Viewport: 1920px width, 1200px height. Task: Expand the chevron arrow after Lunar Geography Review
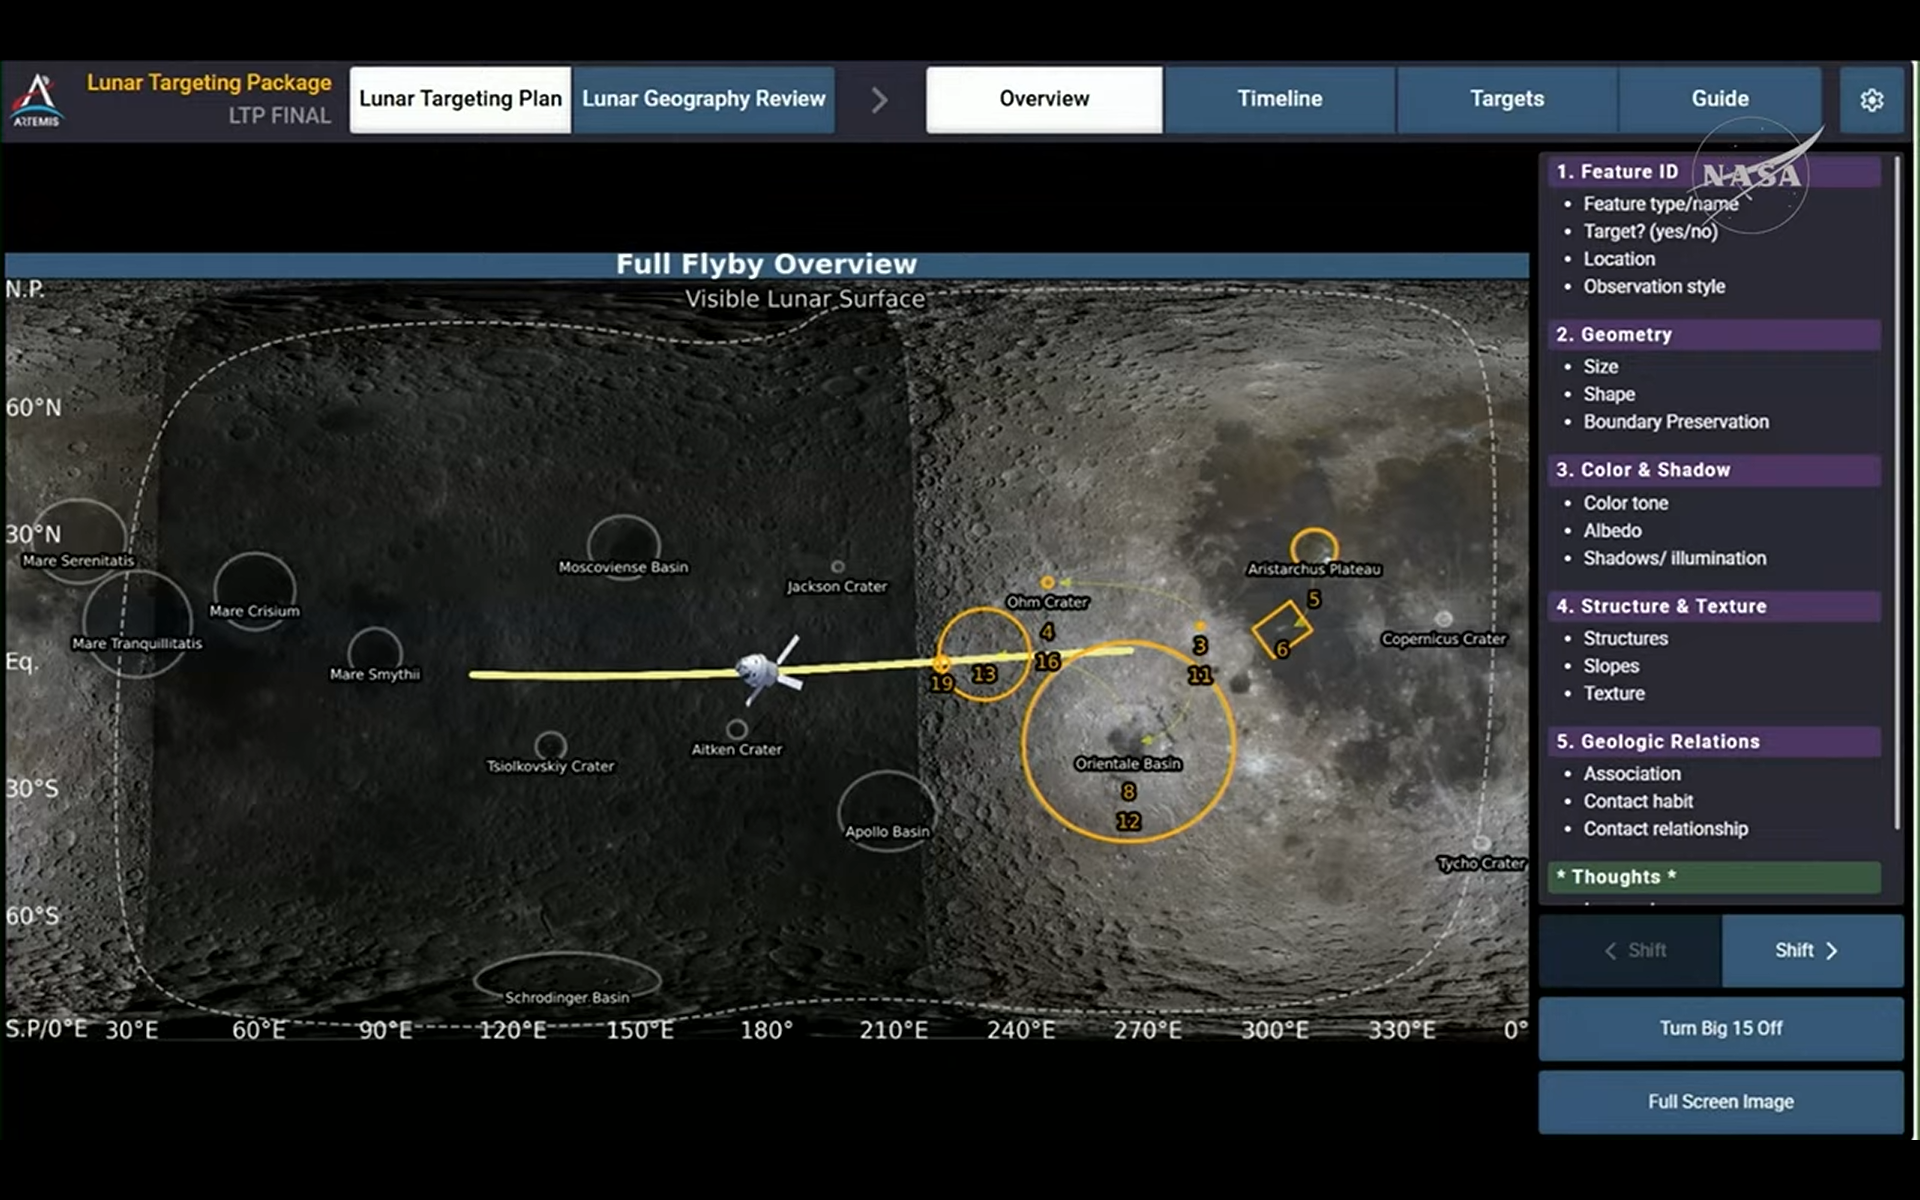tap(879, 100)
